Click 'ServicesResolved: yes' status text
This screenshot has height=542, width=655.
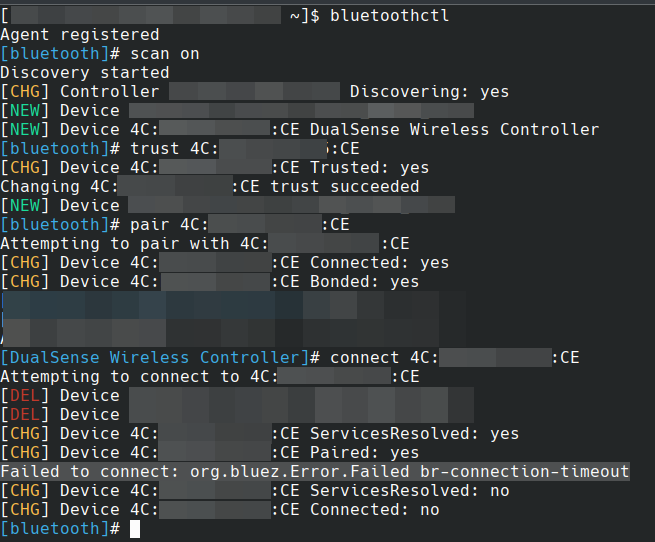[414, 434]
